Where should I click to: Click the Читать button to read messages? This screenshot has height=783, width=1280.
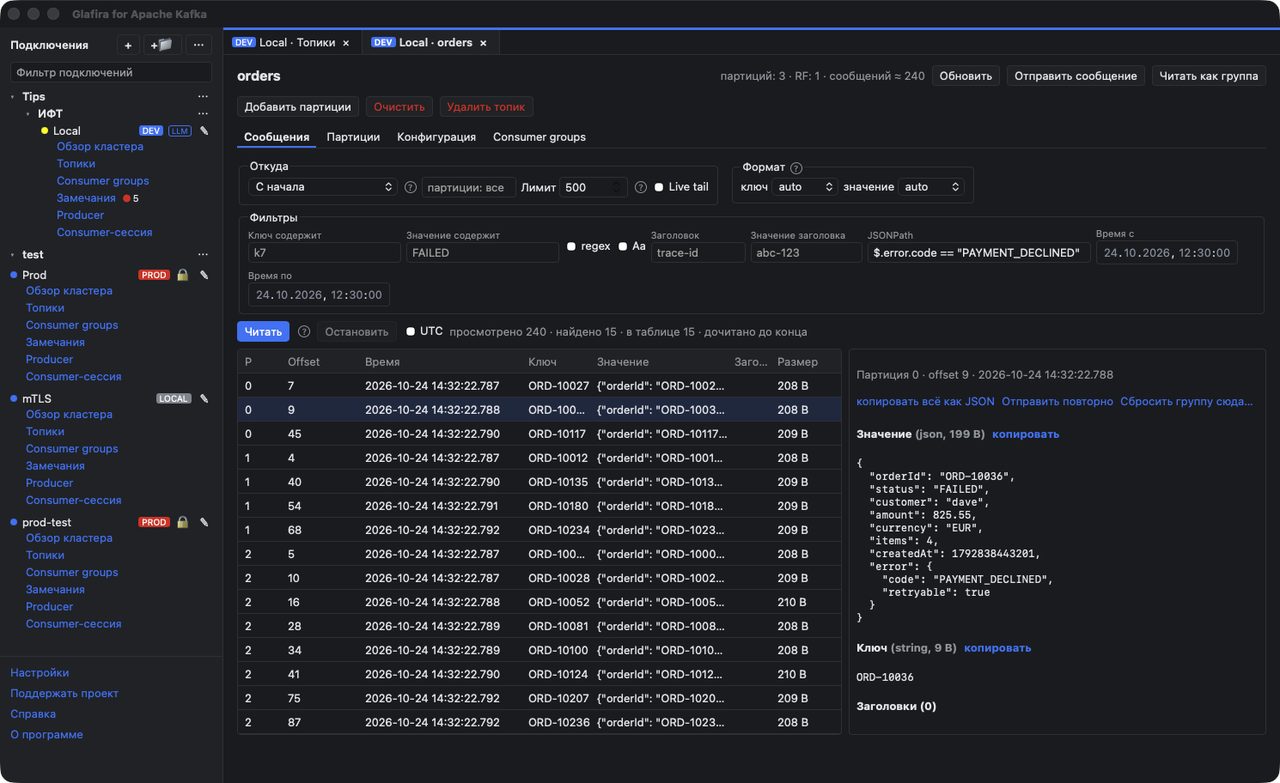[263, 332]
